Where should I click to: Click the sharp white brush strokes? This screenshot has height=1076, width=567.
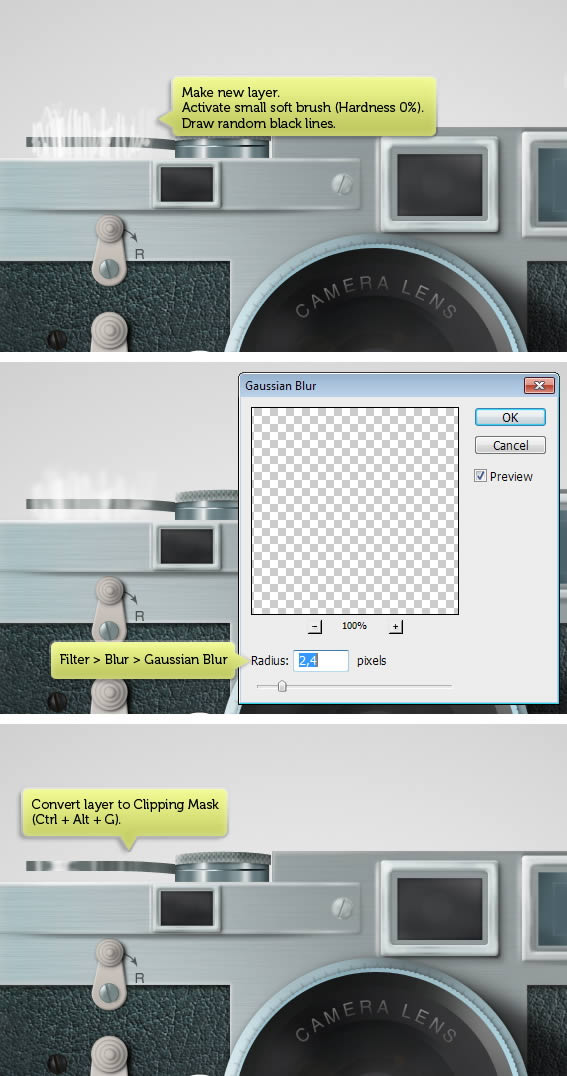[87, 124]
